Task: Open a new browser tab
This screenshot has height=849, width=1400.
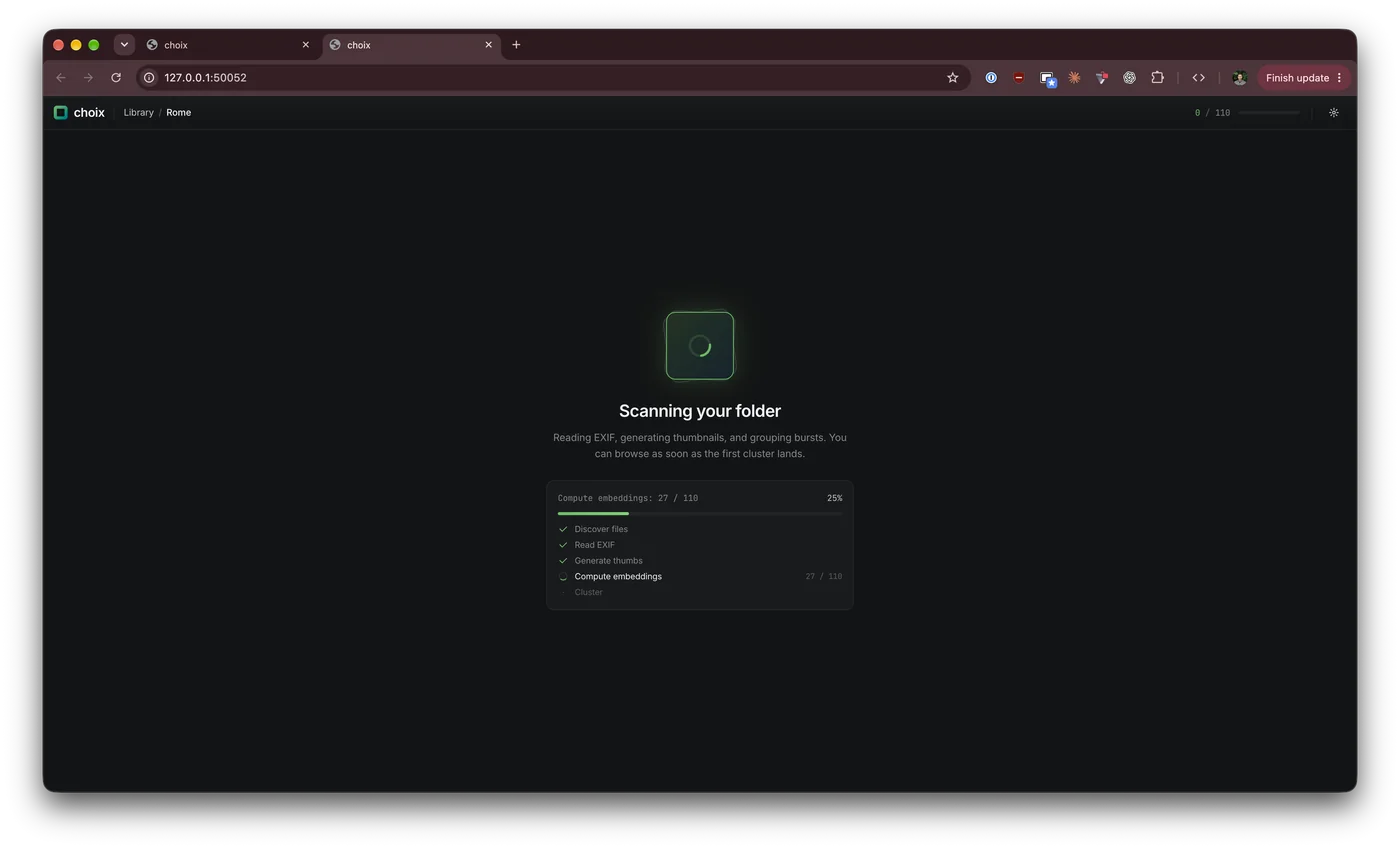Action: tap(516, 45)
